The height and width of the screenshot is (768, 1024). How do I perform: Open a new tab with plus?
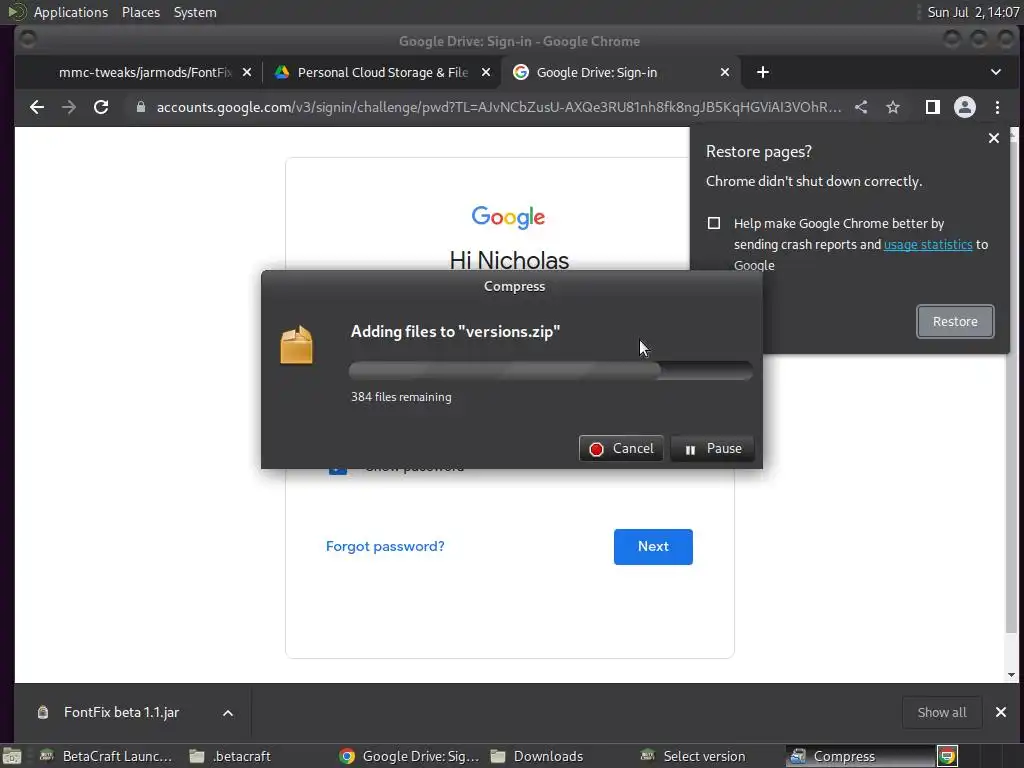click(763, 72)
